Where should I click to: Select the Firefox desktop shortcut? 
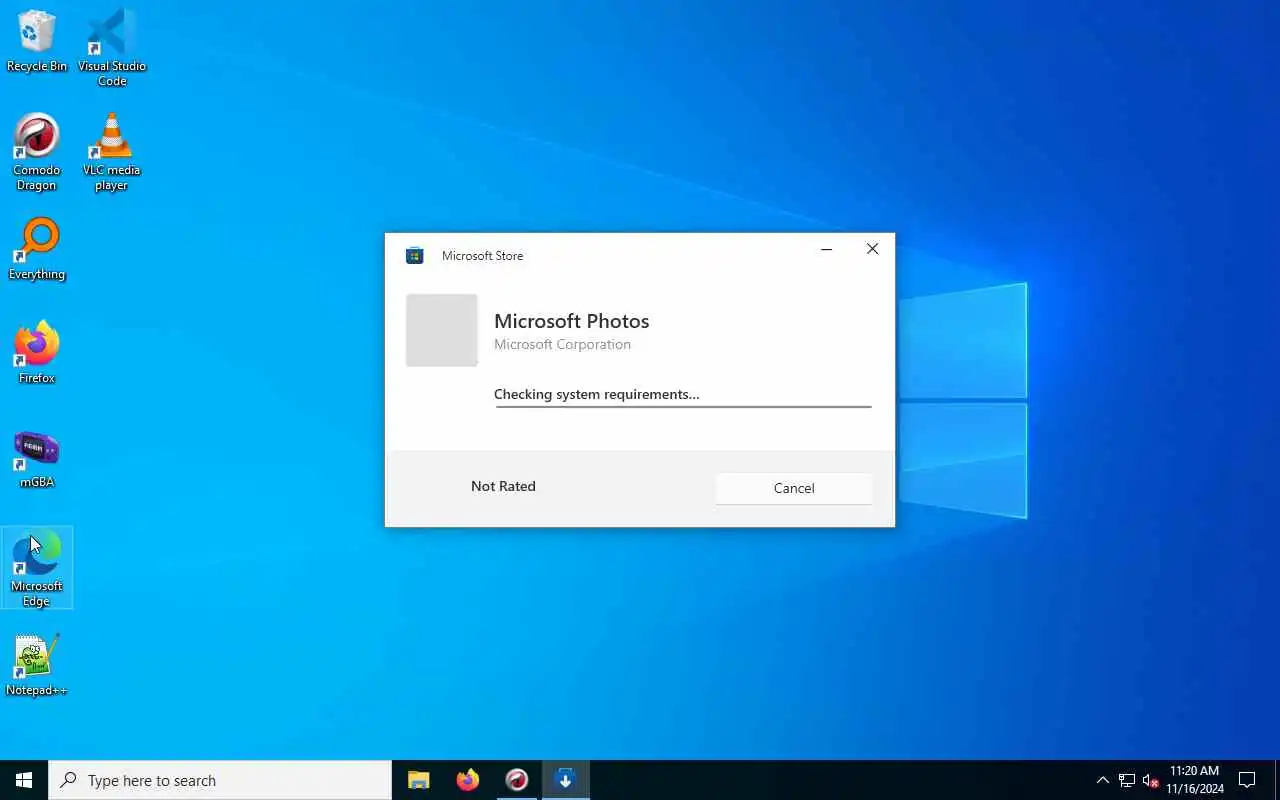coord(37,352)
